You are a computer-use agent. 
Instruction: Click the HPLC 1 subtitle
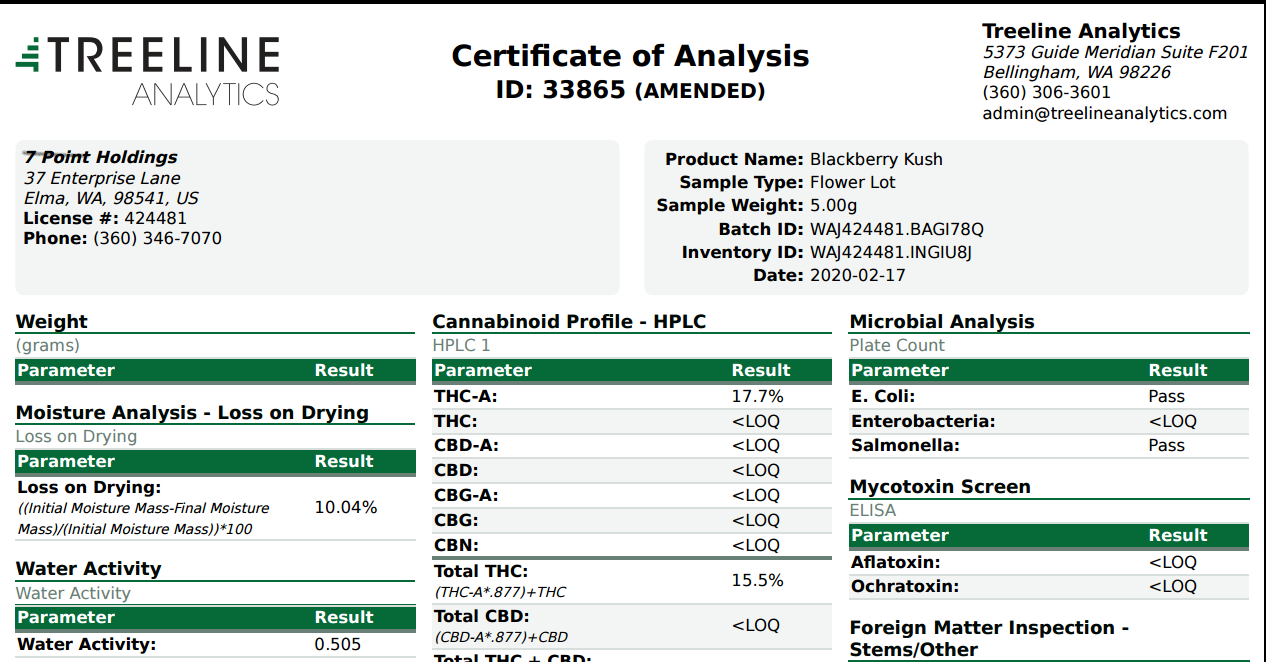[x=461, y=345]
